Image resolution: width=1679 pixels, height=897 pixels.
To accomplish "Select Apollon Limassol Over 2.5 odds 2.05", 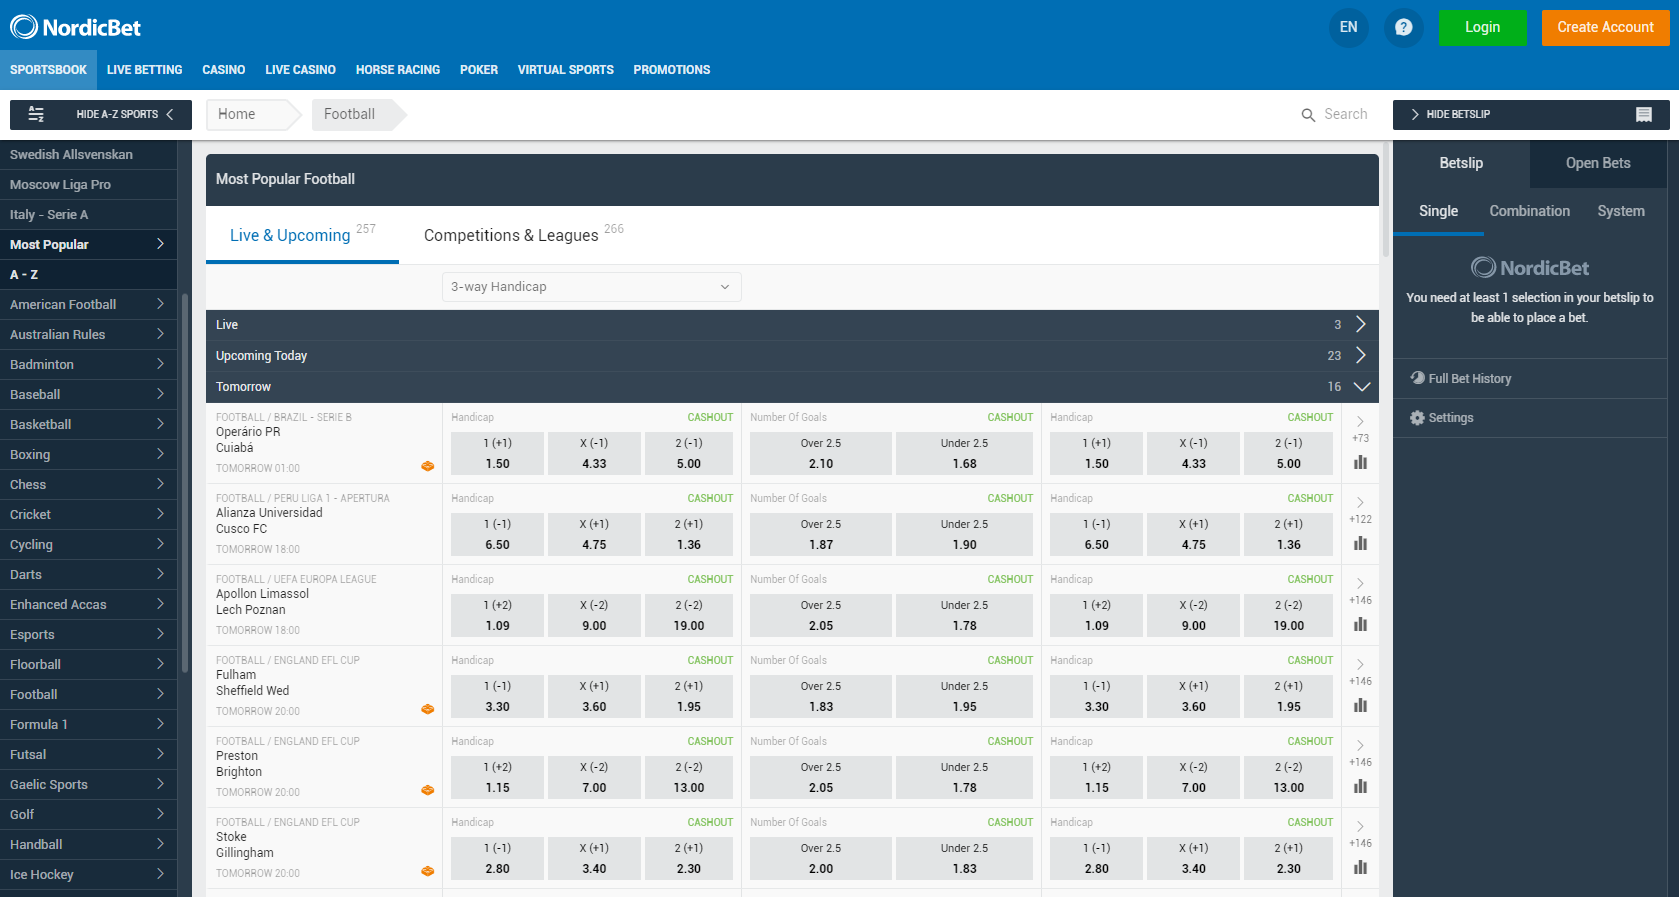I will [820, 615].
